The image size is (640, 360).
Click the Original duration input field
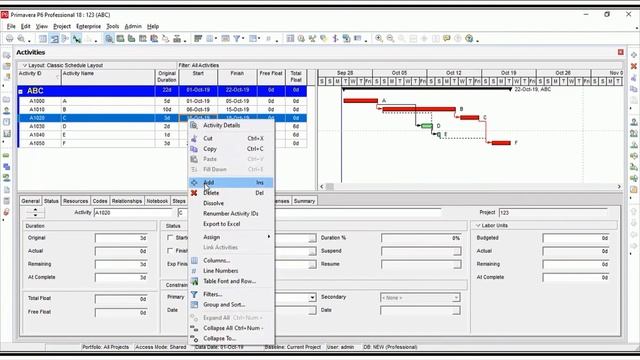click(x=121, y=238)
